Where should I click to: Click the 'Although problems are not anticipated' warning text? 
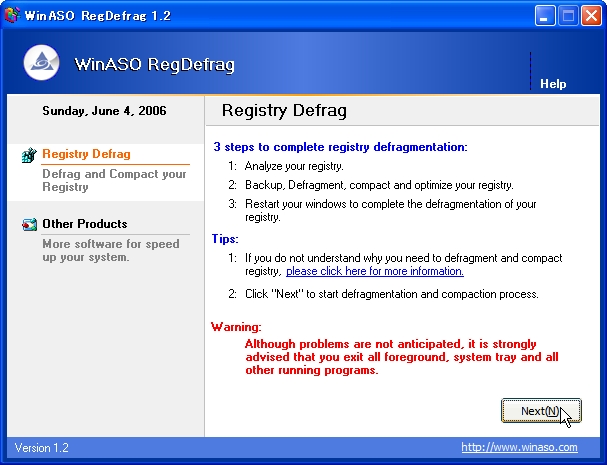pos(402,357)
